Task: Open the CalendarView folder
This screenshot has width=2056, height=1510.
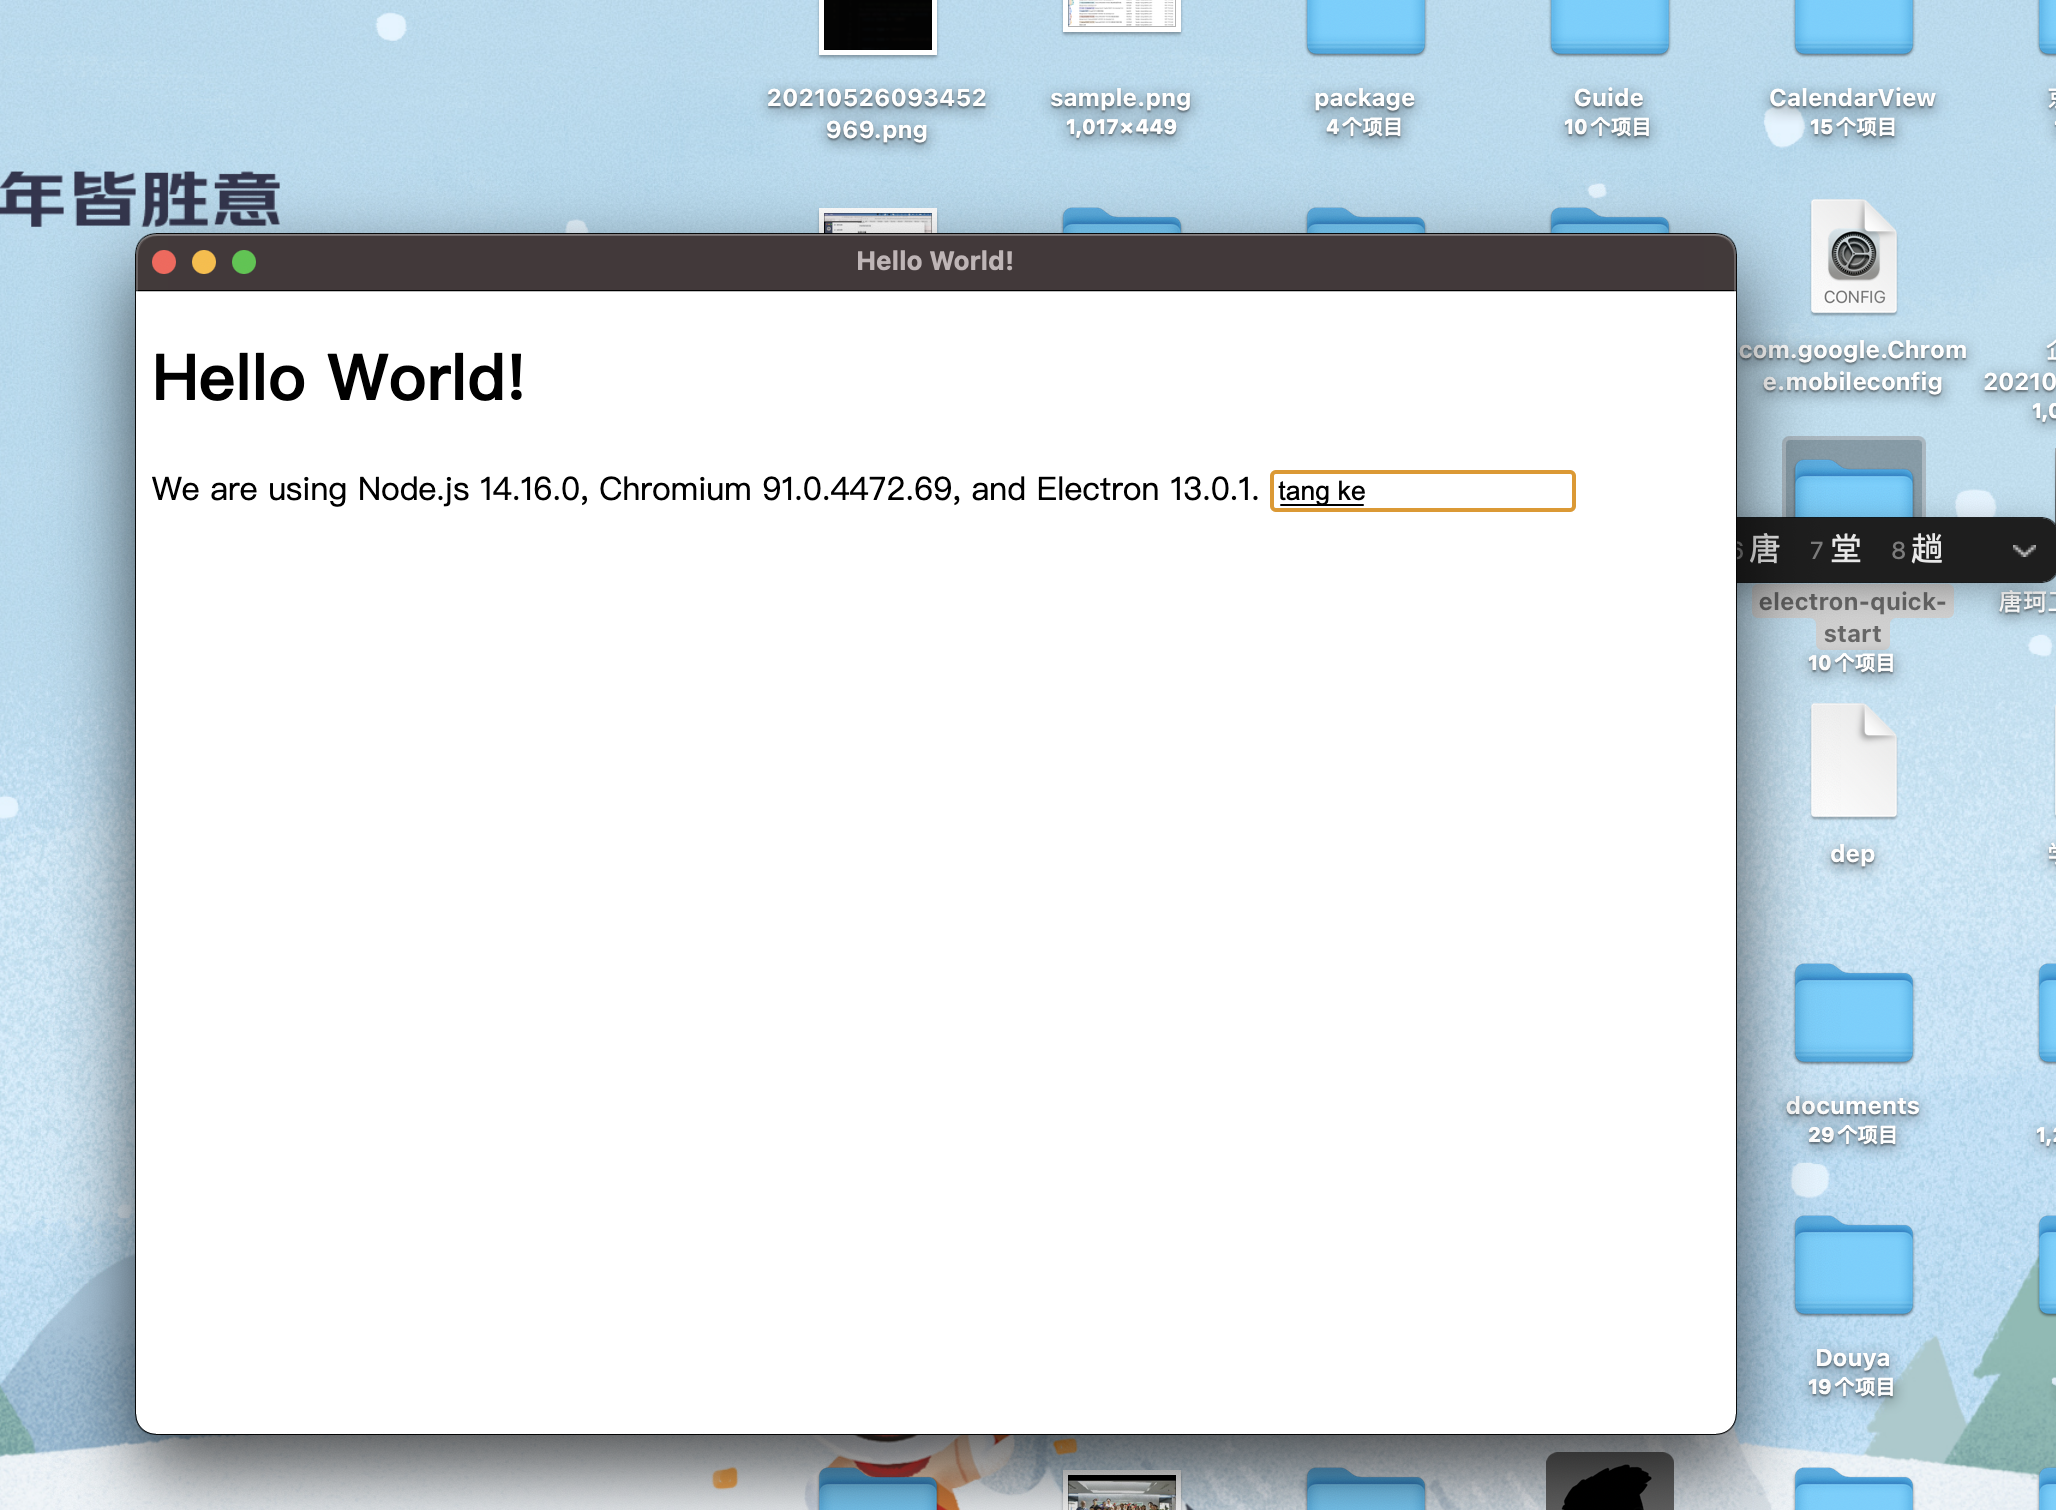Action: point(1853,27)
